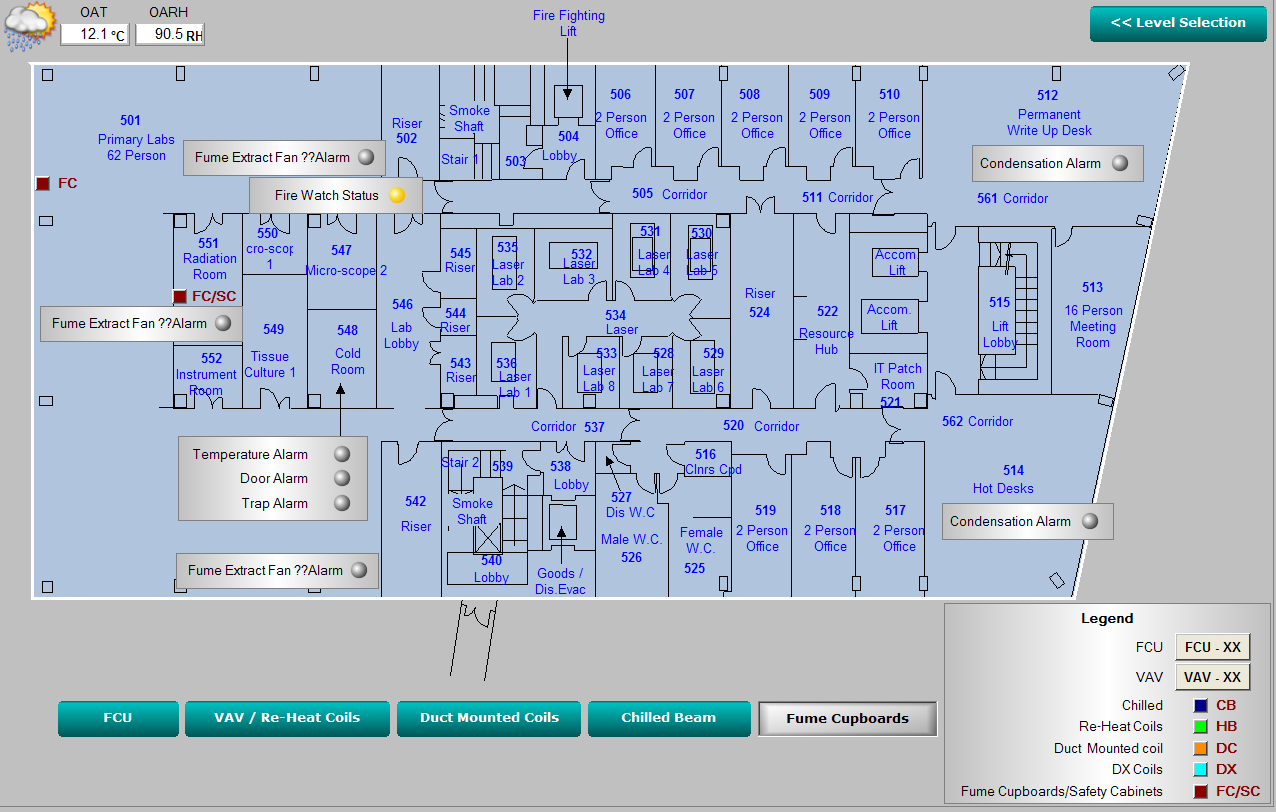Click the OAT temperature value field
The width and height of the screenshot is (1276, 812).
(x=94, y=35)
